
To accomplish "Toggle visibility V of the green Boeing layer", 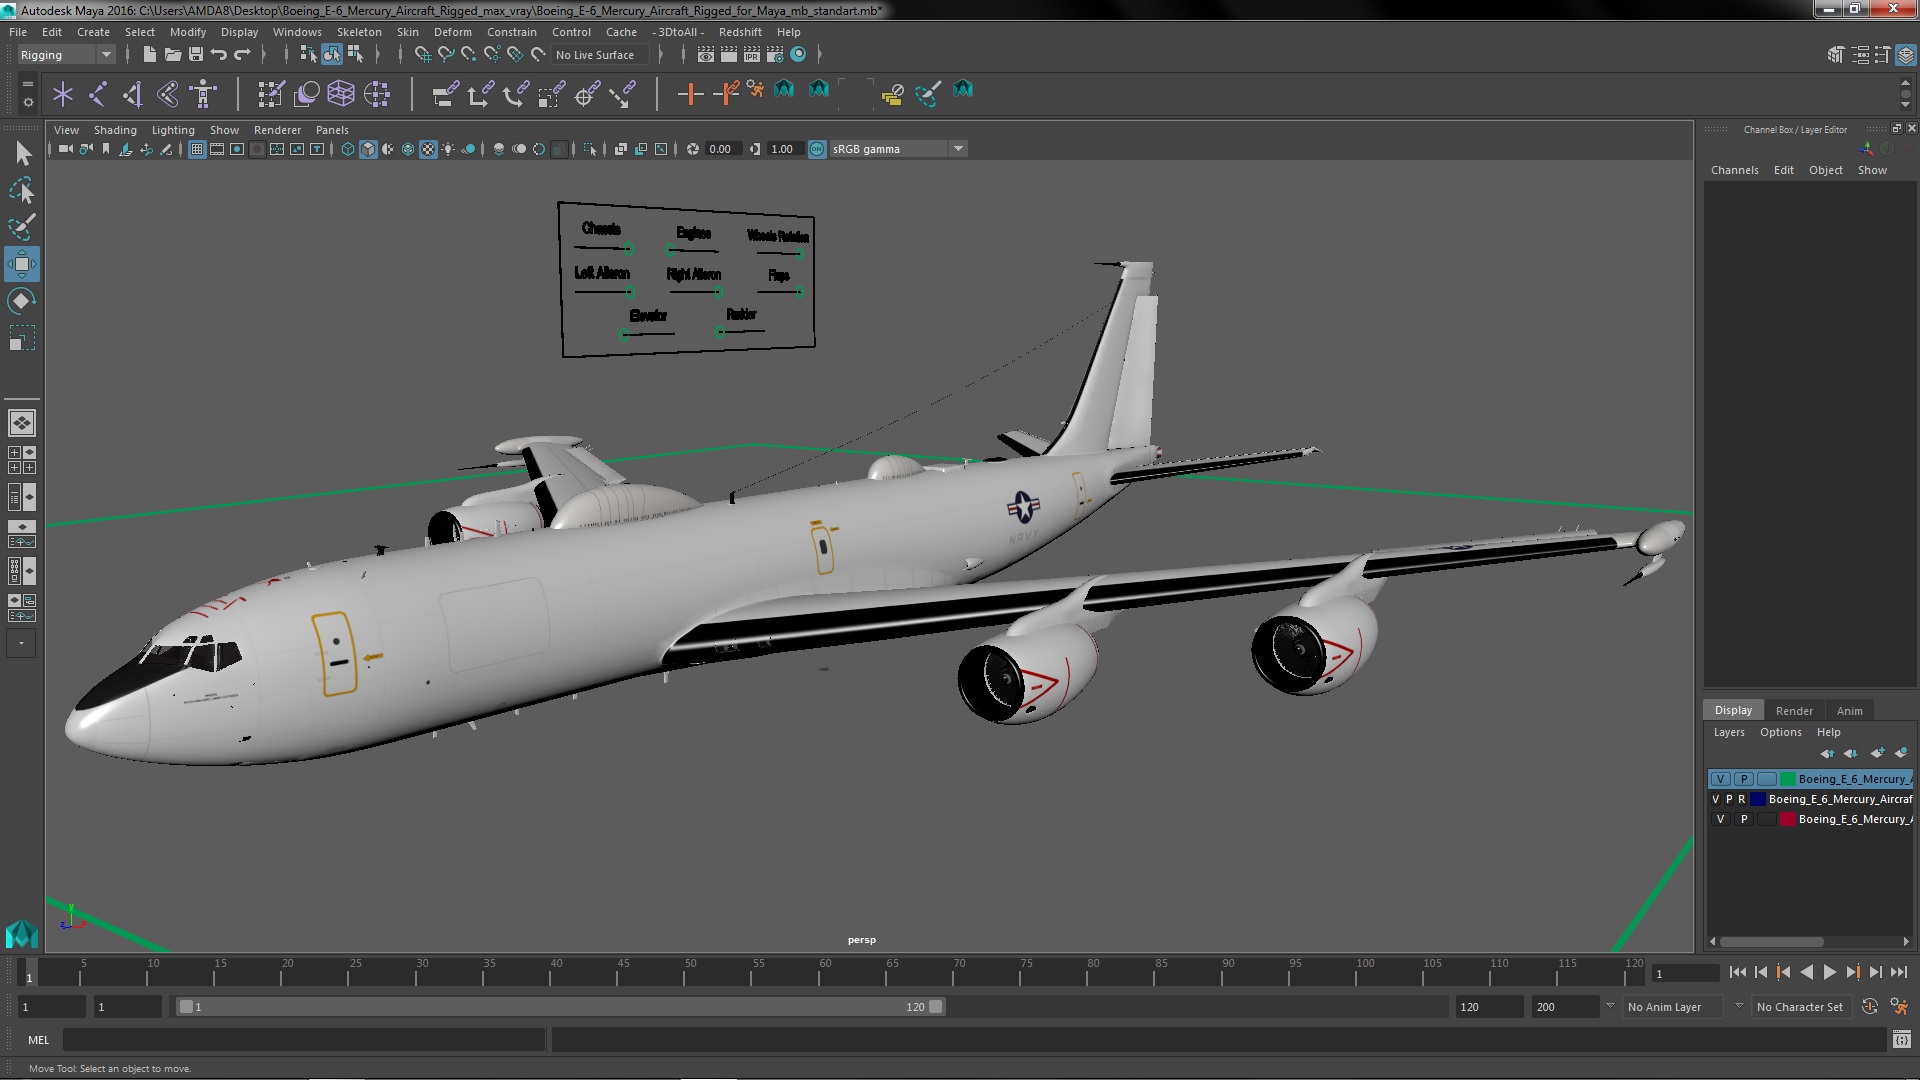I will 1720,779.
